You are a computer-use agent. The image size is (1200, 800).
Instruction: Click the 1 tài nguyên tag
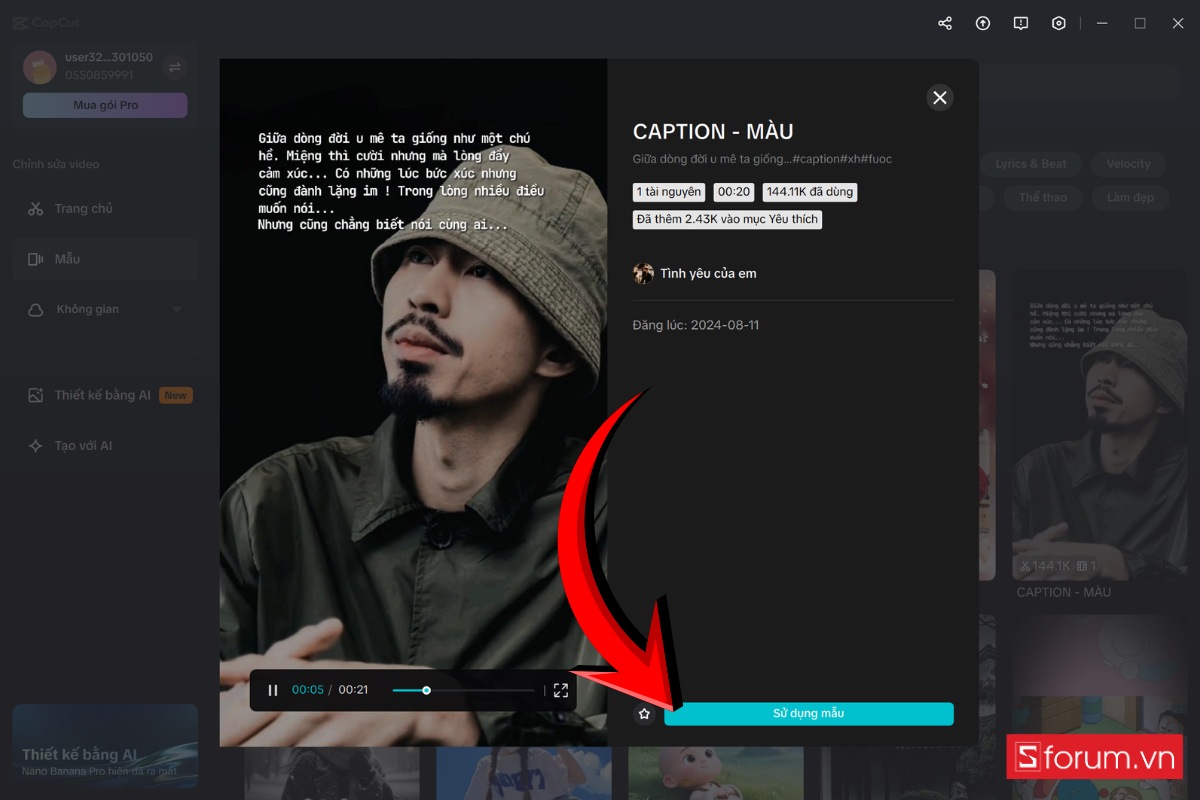[669, 192]
